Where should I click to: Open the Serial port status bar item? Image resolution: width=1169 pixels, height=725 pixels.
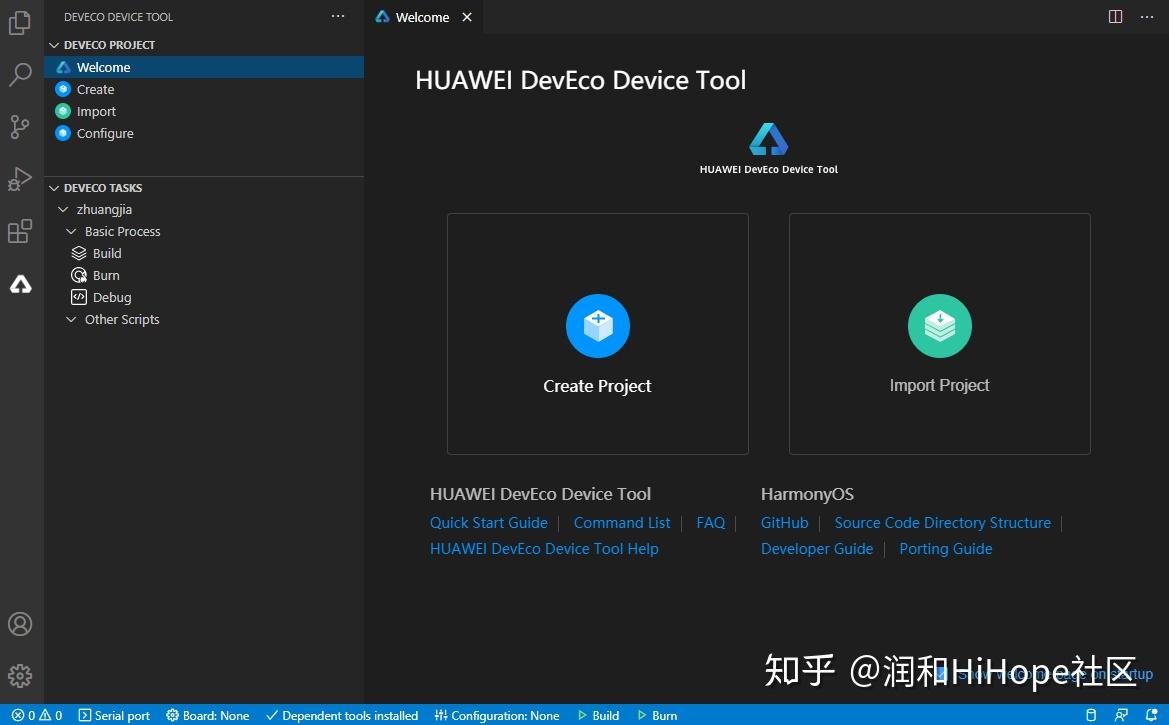pyautogui.click(x=114, y=715)
